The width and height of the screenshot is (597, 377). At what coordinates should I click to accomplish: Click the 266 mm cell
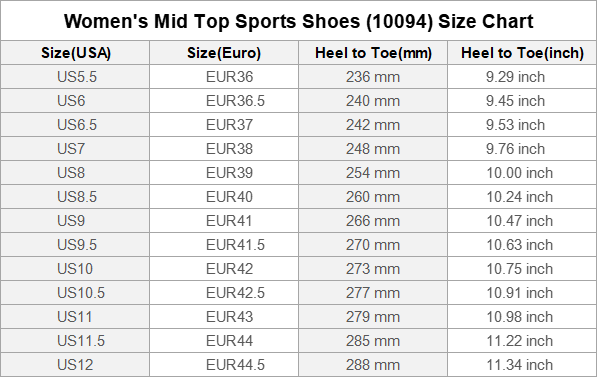[x=373, y=221]
